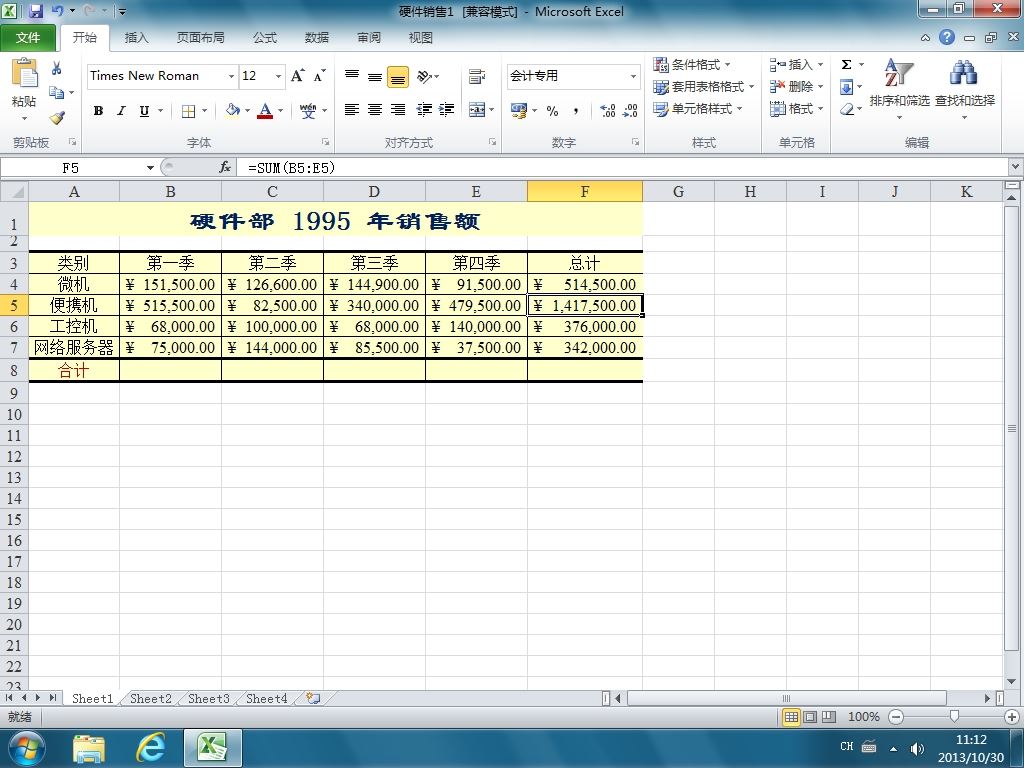Click 格式 format cells button
Image resolution: width=1024 pixels, height=768 pixels.
pyautogui.click(x=795, y=108)
